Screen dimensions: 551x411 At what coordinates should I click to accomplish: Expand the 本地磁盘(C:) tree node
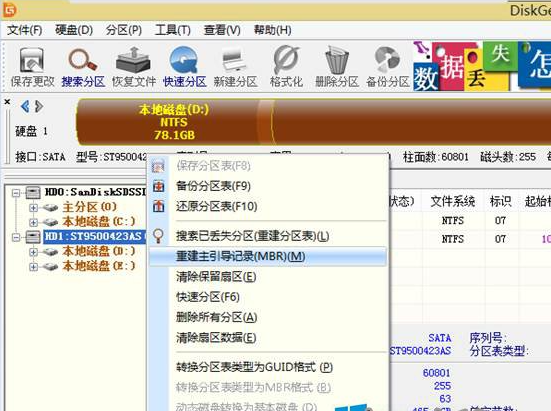point(33,222)
